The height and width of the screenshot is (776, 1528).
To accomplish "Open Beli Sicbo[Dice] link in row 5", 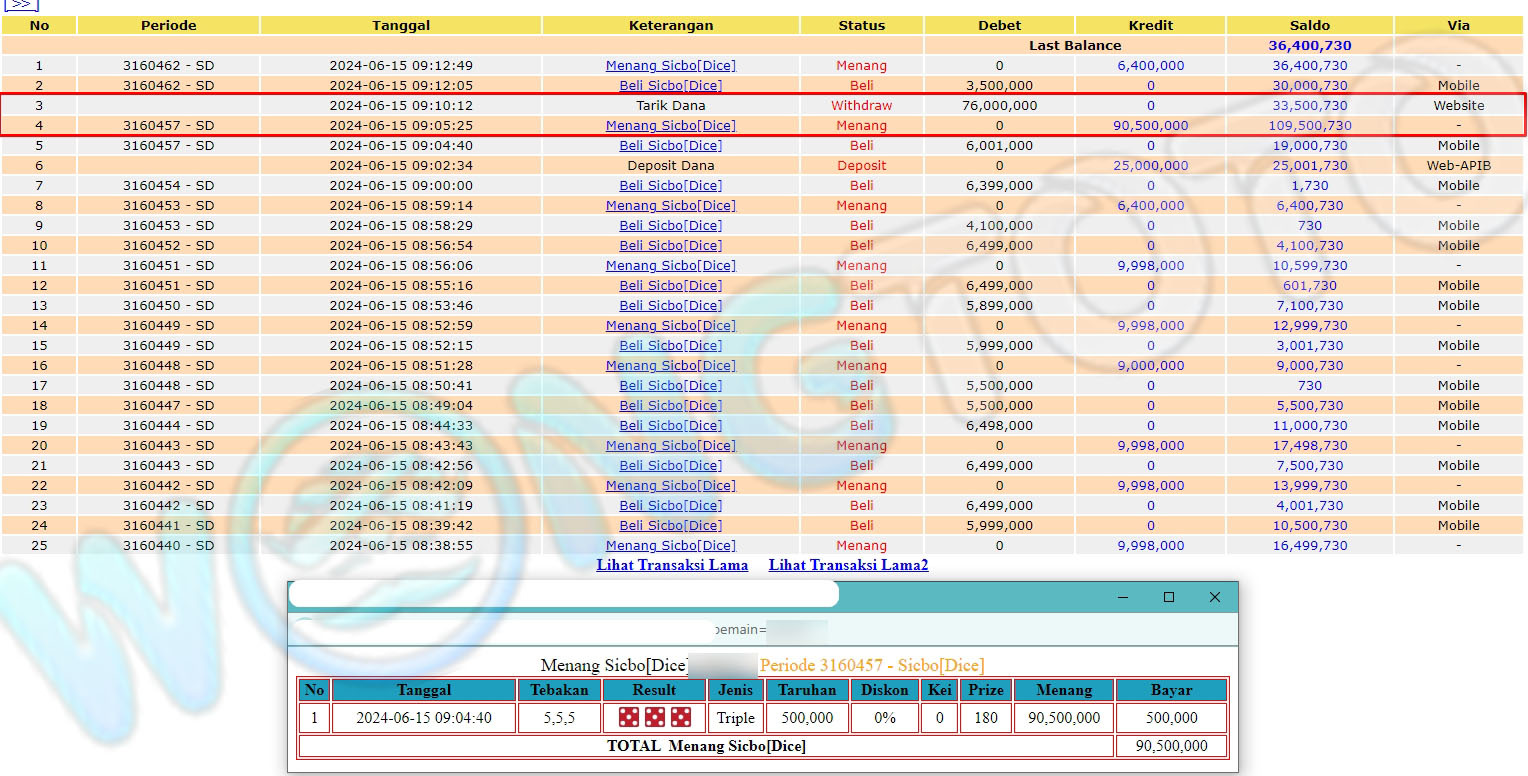I will tap(670, 146).
